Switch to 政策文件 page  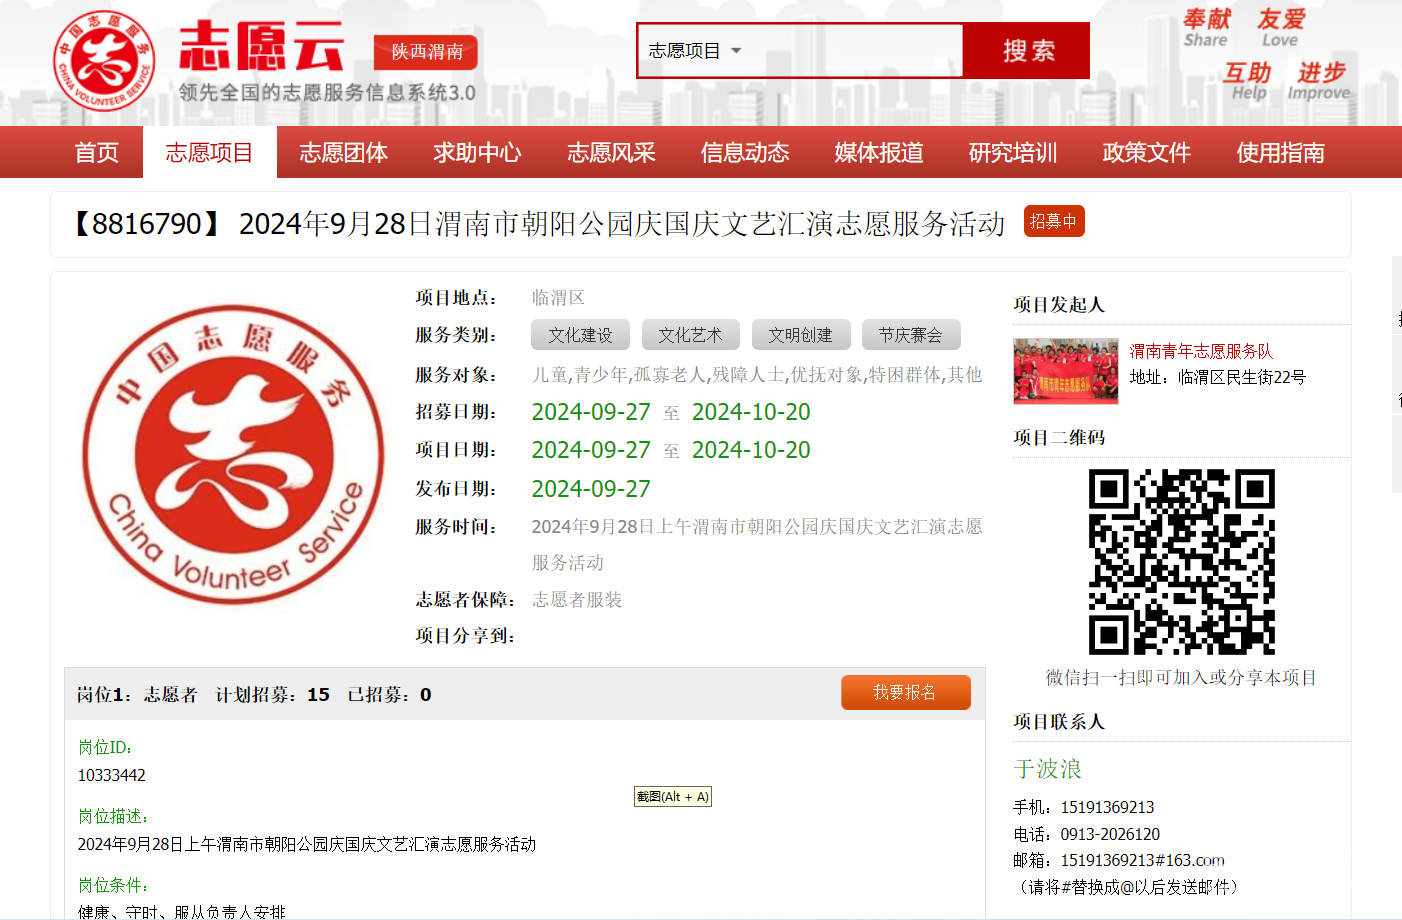[x=1146, y=153]
